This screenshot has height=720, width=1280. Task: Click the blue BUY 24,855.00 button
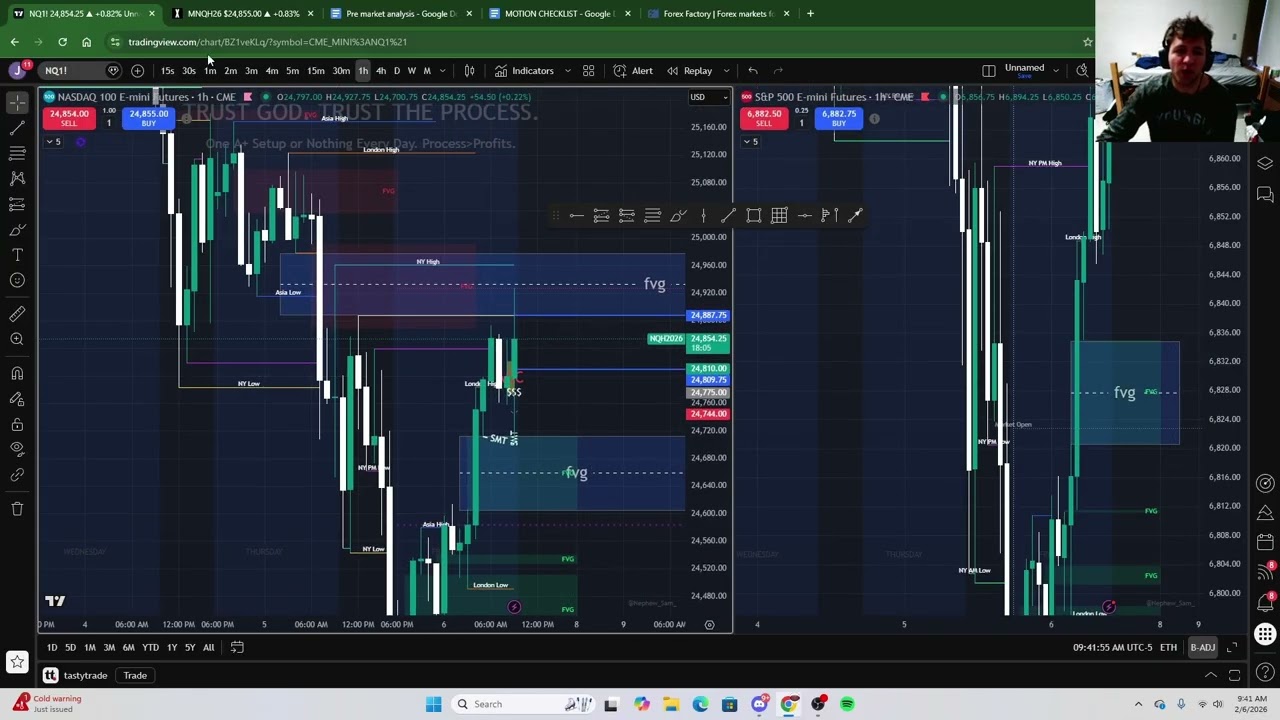pos(148,117)
